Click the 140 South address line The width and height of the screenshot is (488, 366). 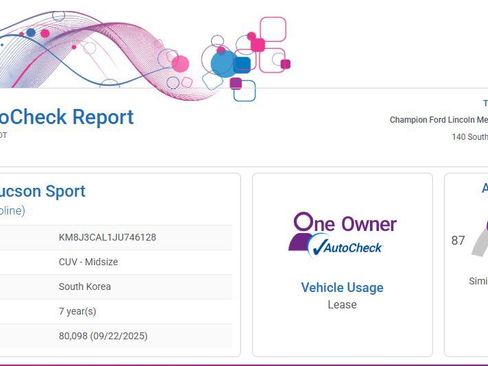(x=470, y=137)
